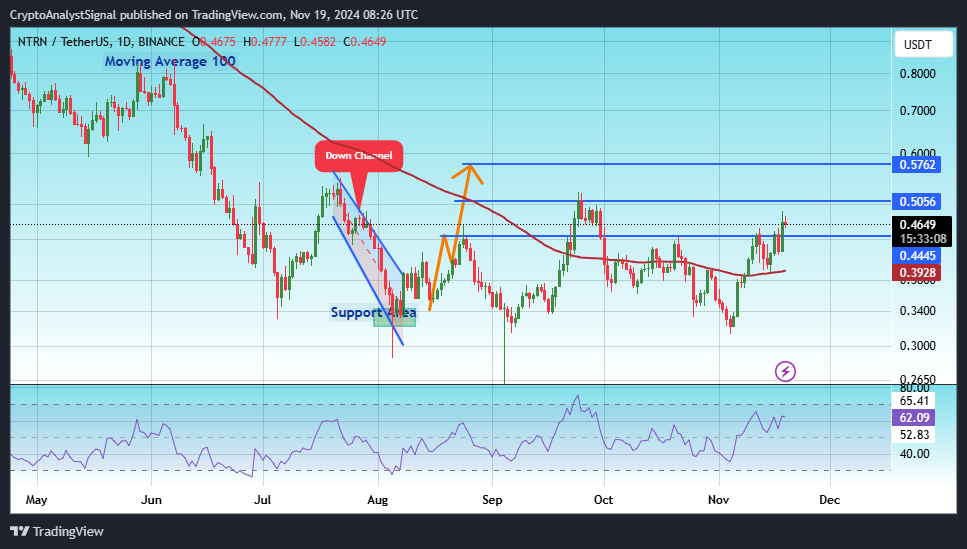Click the 0.5762 price level label
This screenshot has width=967, height=549.
(916, 165)
